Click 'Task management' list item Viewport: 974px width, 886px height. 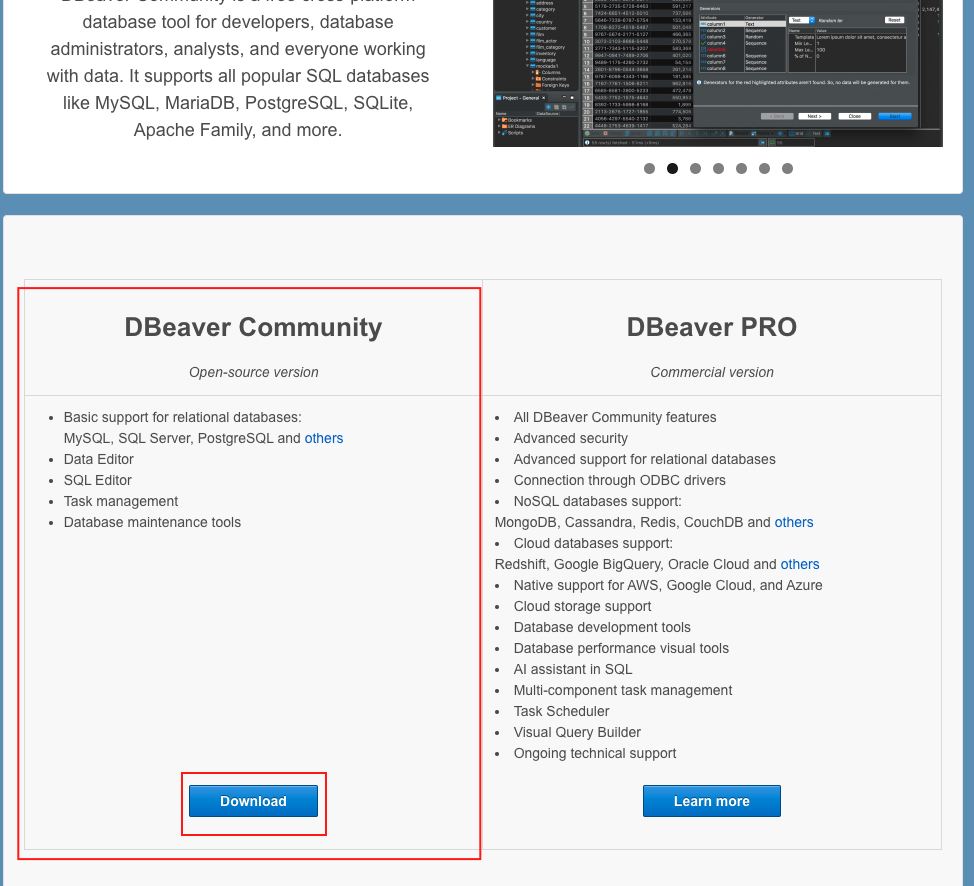point(121,501)
